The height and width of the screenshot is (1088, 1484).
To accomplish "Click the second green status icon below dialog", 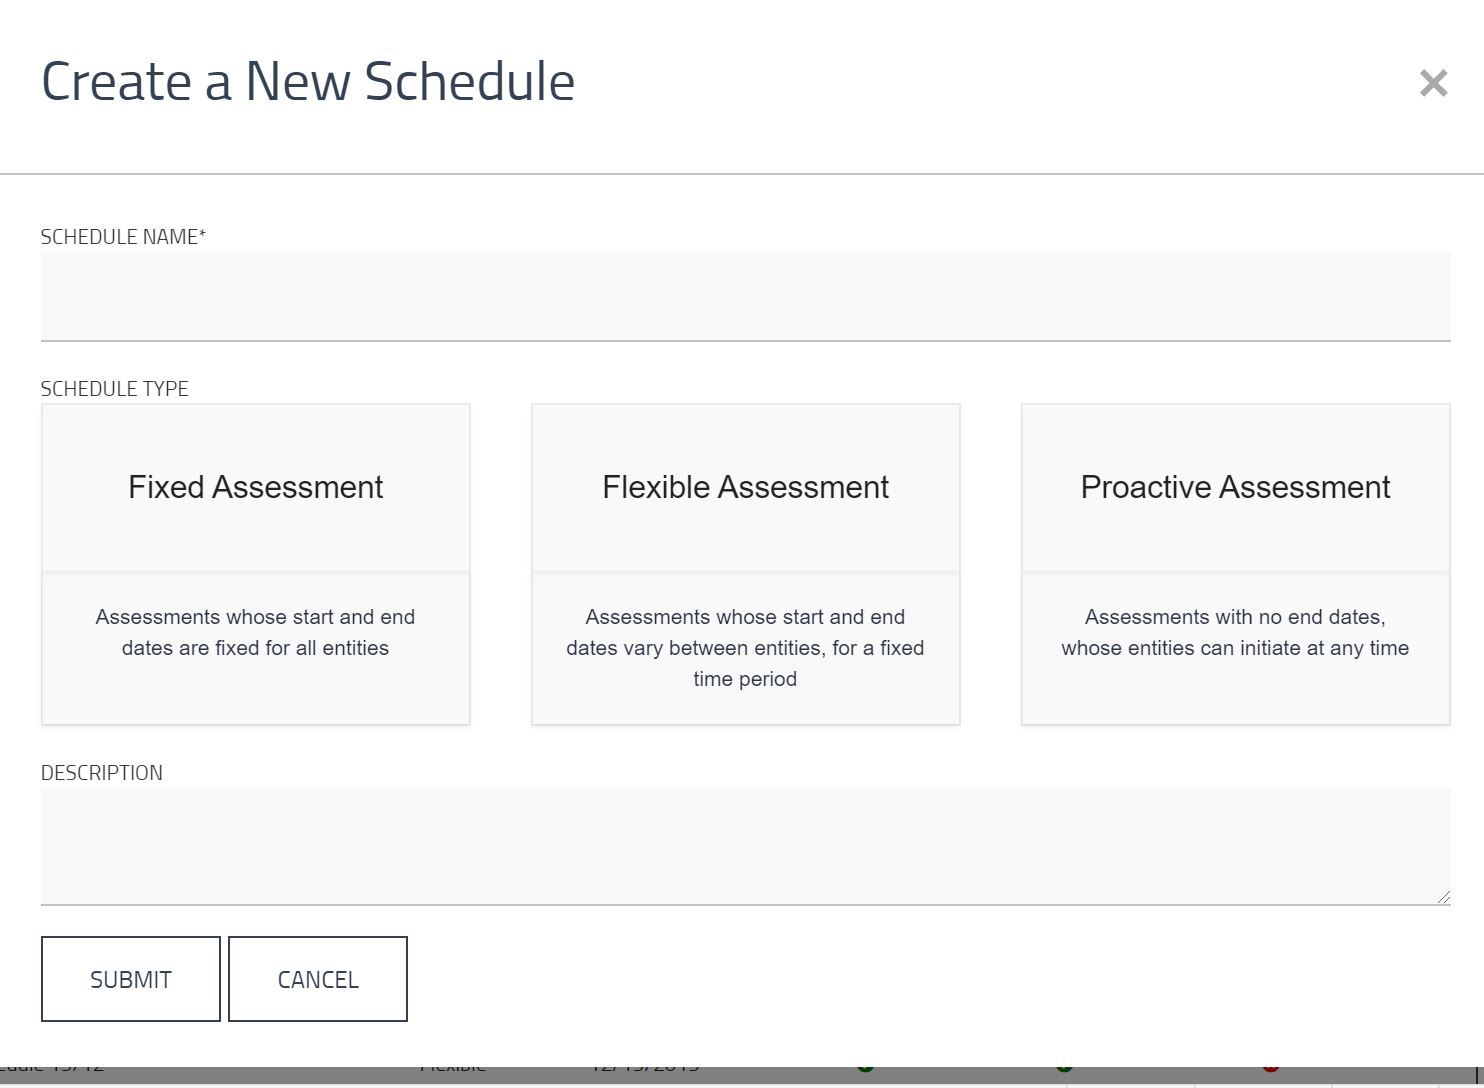I will click(x=1064, y=1067).
